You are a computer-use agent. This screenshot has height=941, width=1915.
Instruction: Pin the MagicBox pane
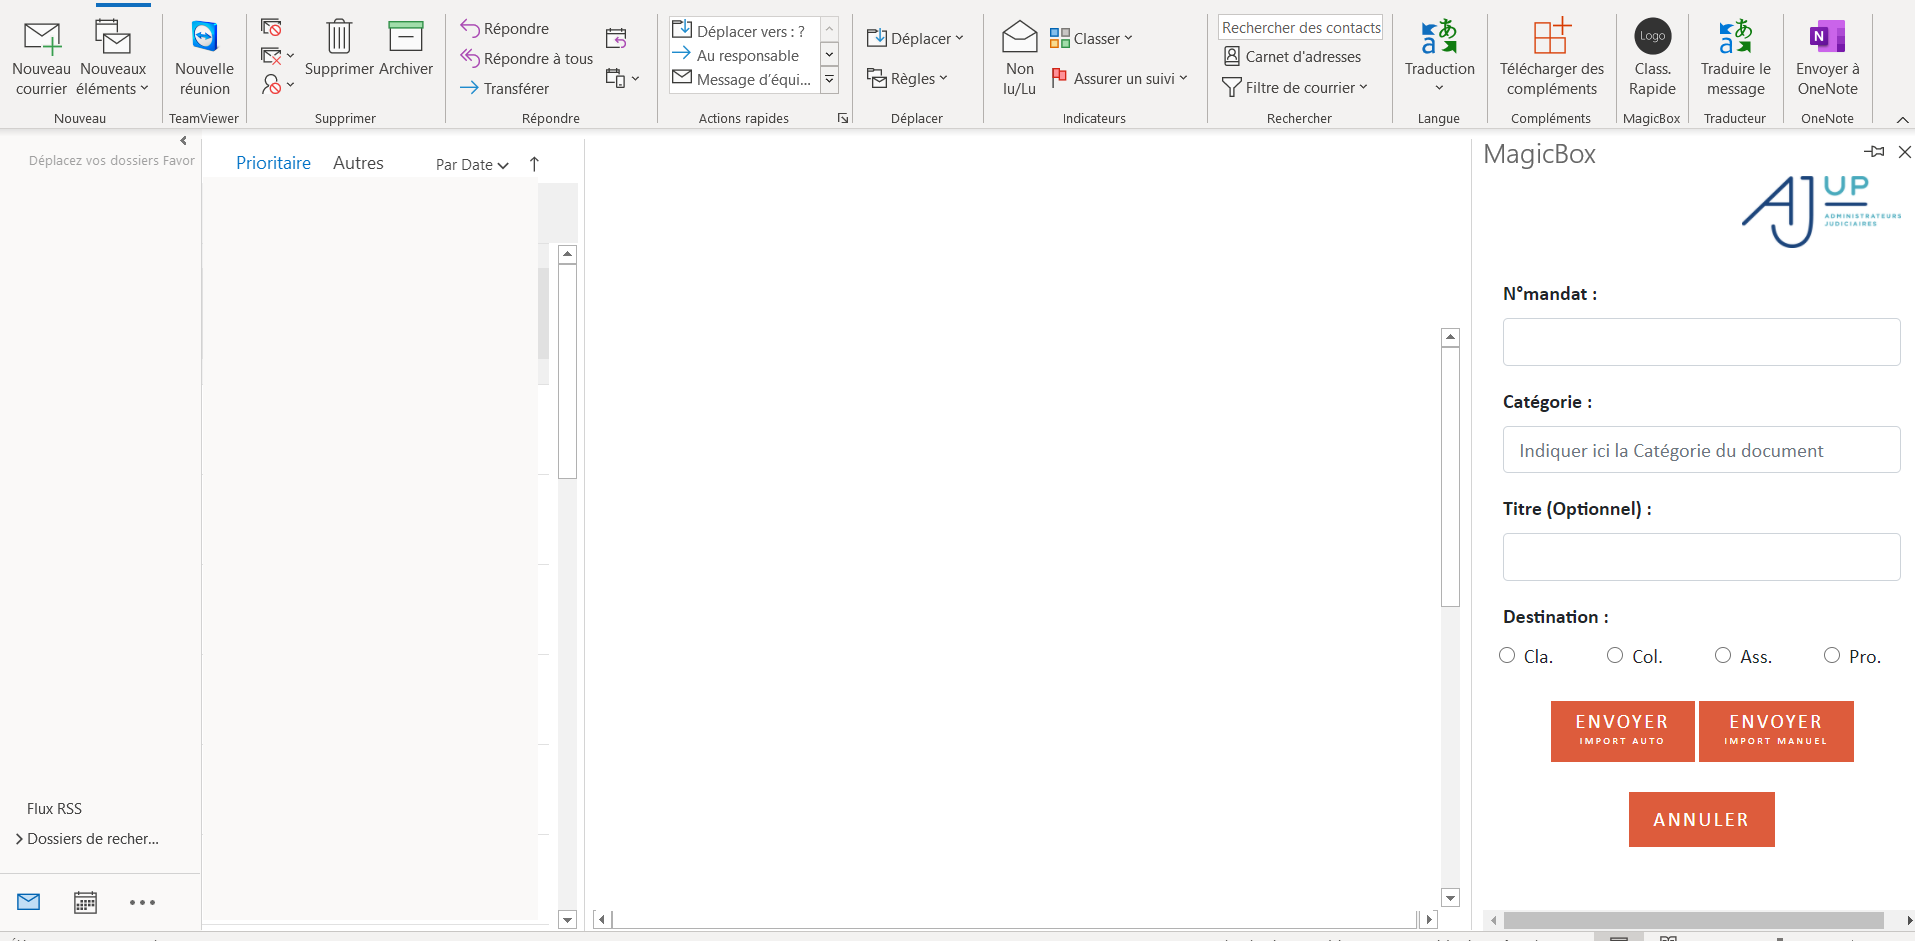coord(1874,152)
